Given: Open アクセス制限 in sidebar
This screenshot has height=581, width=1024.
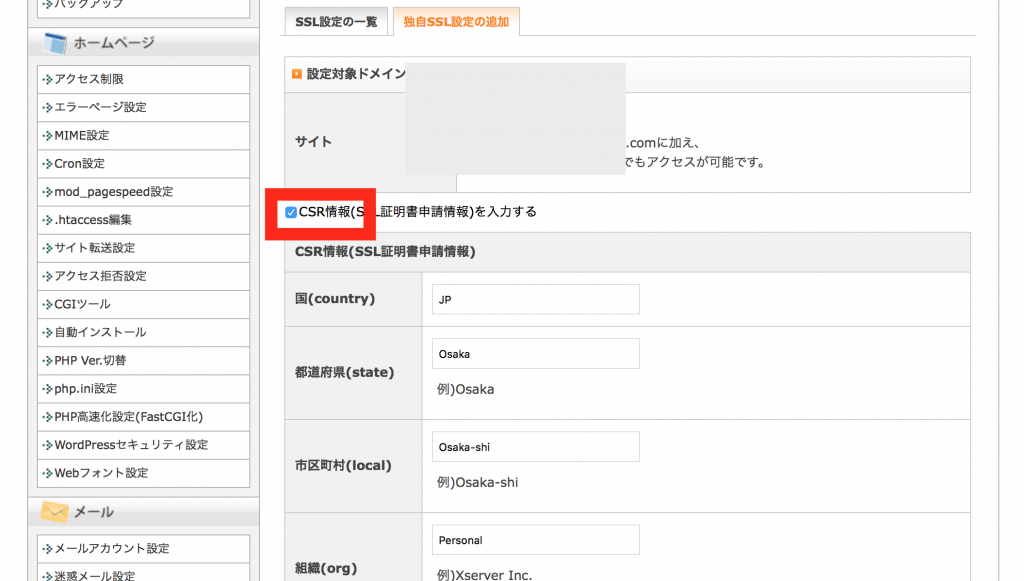Looking at the screenshot, I should point(89,79).
